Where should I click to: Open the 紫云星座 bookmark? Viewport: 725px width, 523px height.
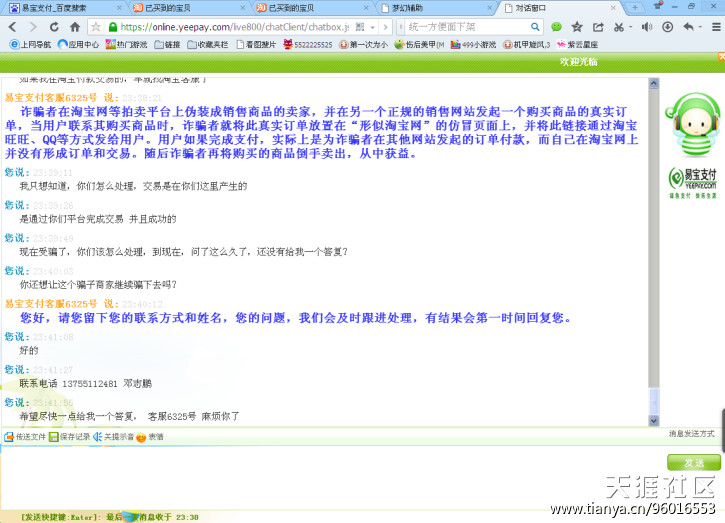pos(578,44)
